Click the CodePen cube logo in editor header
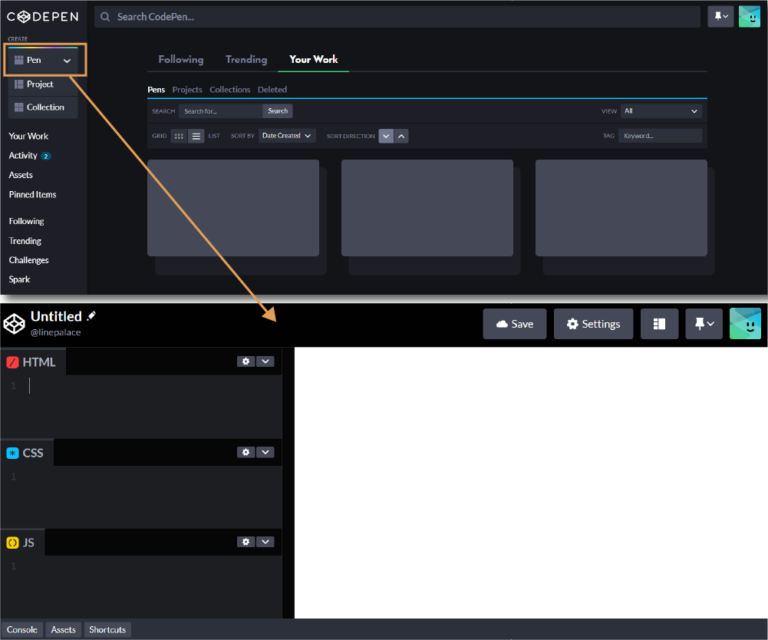 tap(14, 324)
